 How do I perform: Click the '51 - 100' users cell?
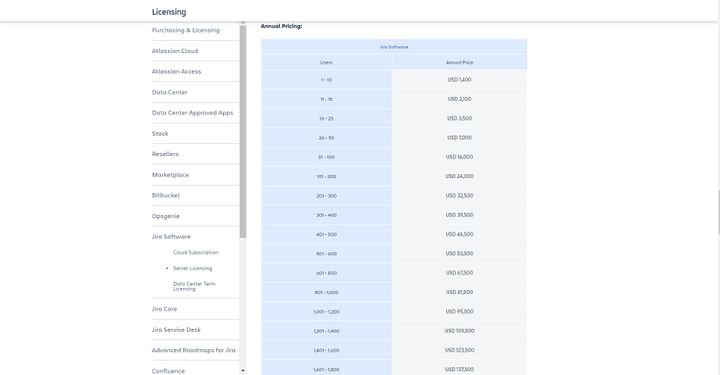pos(326,157)
